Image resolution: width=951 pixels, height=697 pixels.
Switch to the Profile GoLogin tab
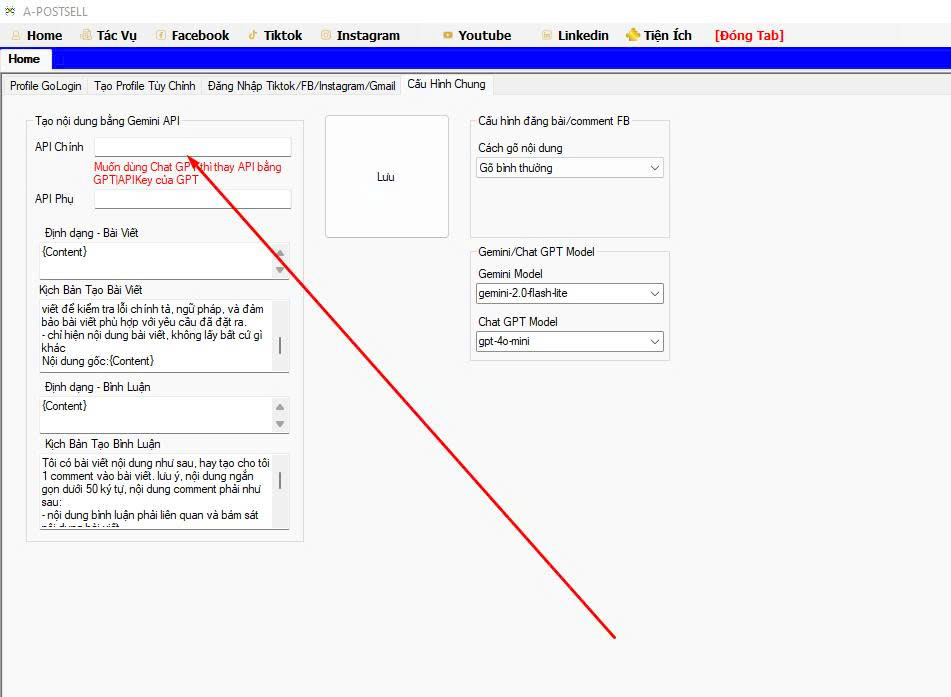[x=46, y=86]
